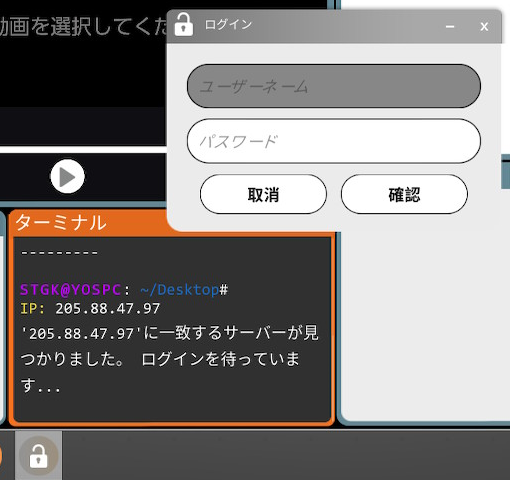This screenshot has height=480, width=510.
Task: Focus the ユーザーネーム input field
Action: tap(334, 86)
